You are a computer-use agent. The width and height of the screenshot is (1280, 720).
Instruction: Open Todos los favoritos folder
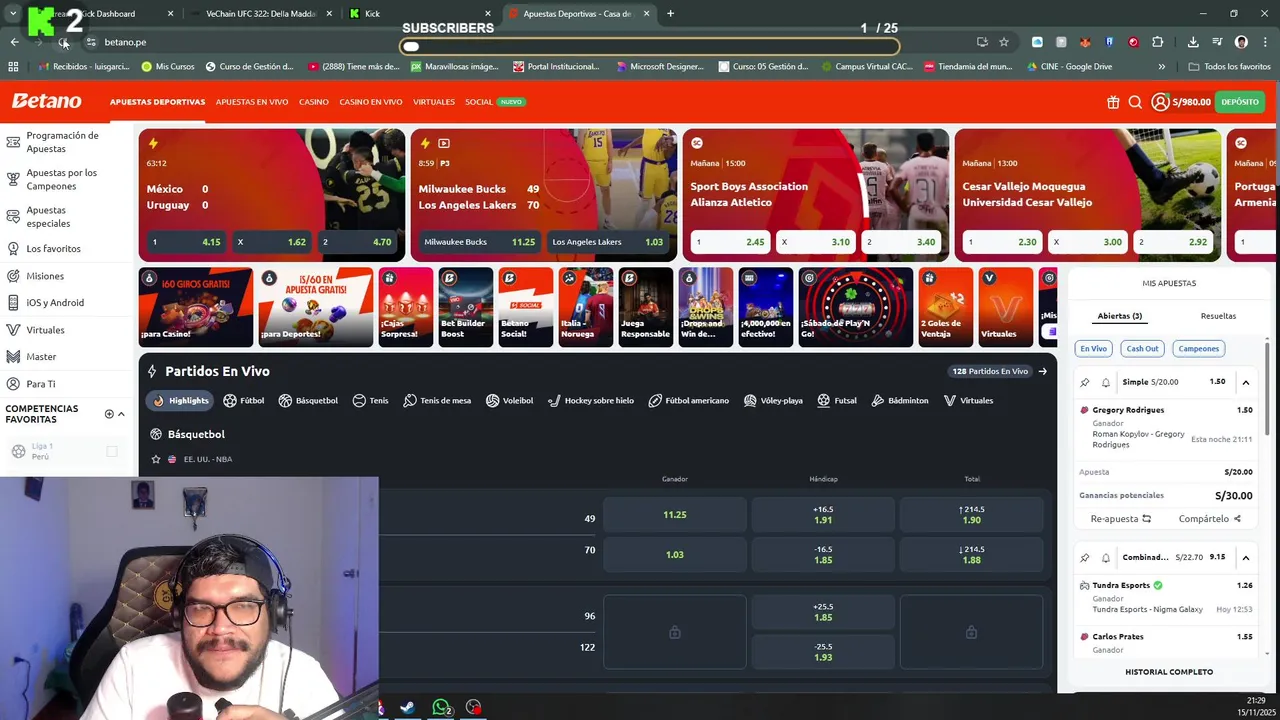point(1230,66)
